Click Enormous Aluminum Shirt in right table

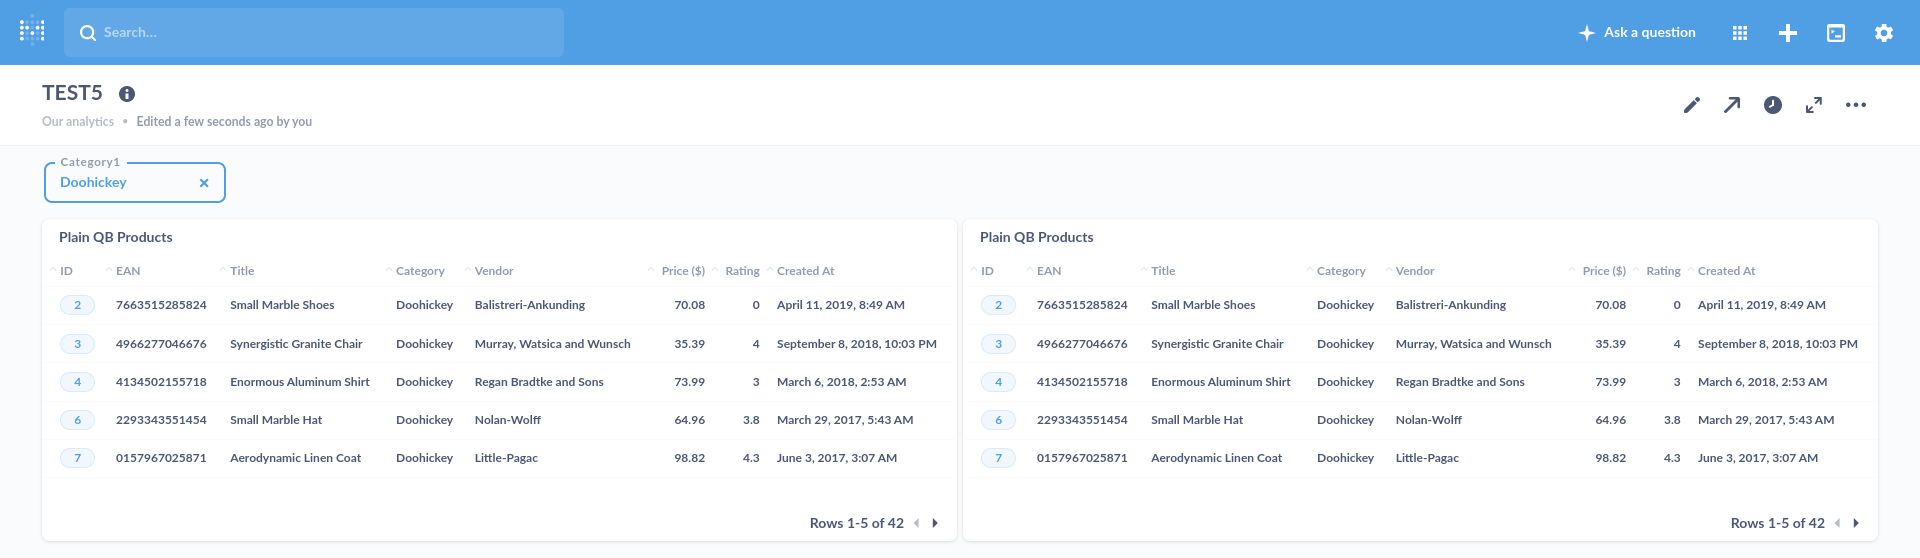[1221, 382]
